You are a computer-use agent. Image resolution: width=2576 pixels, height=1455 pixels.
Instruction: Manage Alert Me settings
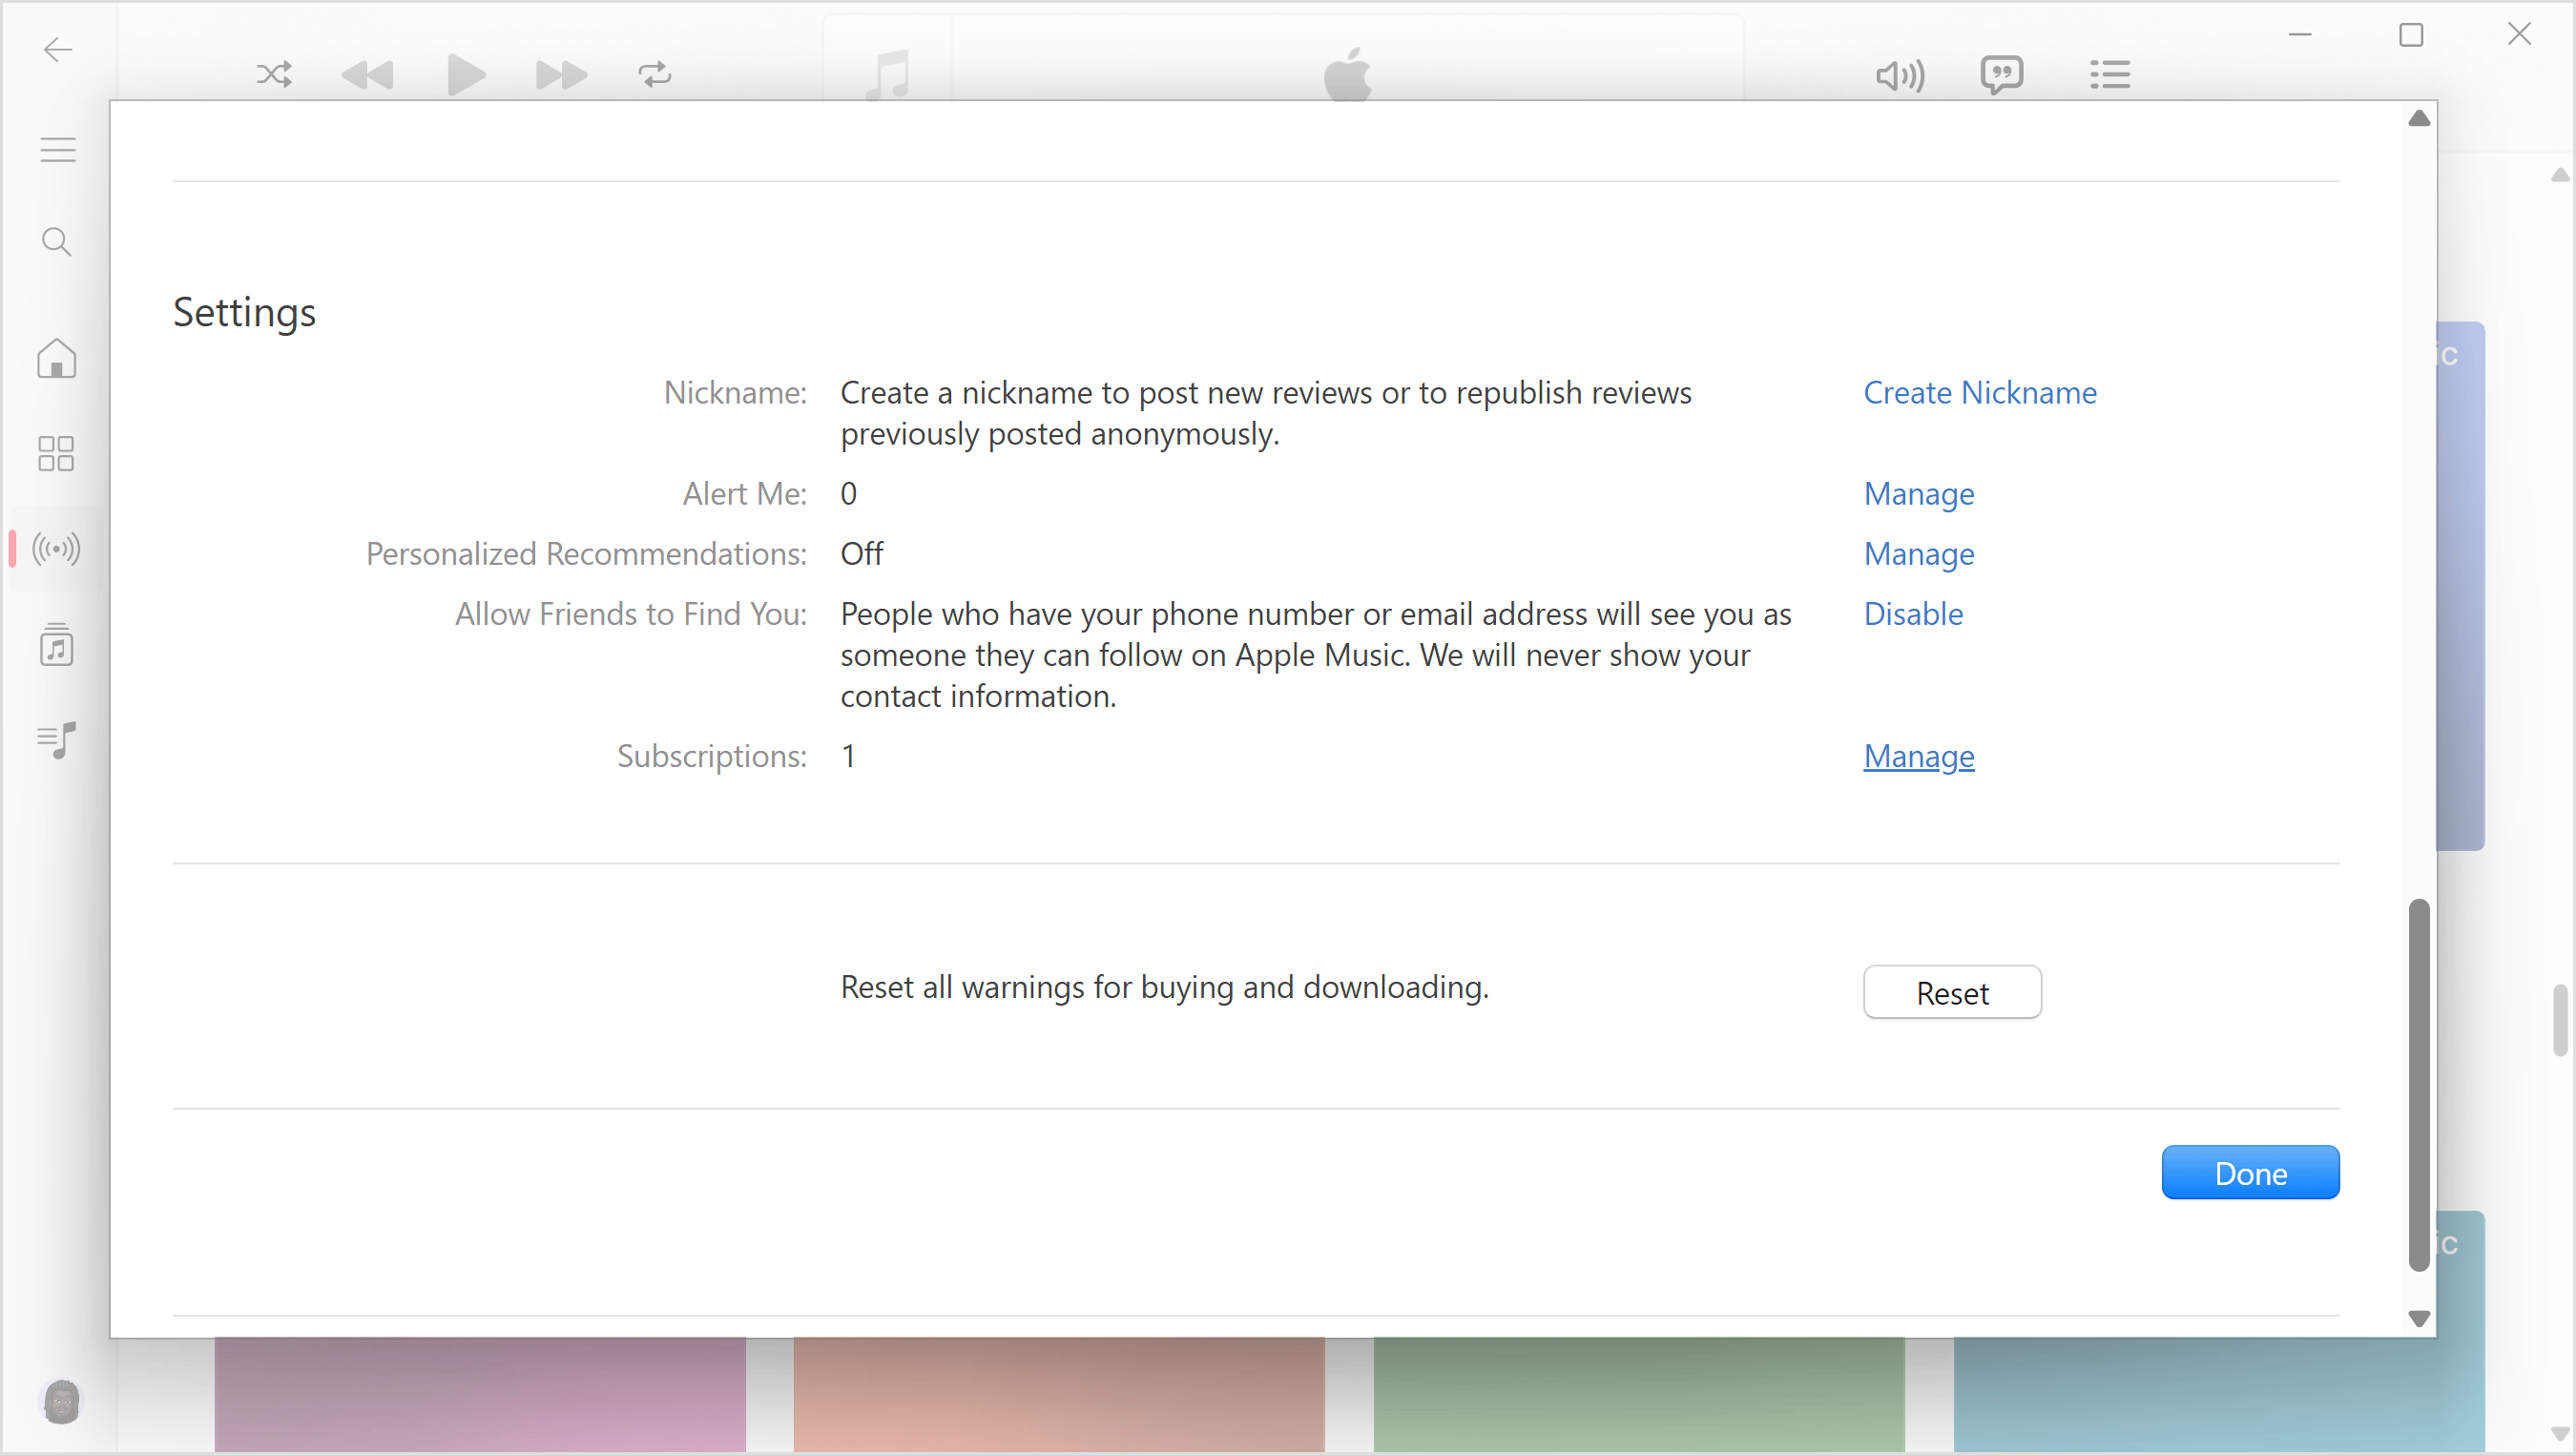pos(1919,494)
